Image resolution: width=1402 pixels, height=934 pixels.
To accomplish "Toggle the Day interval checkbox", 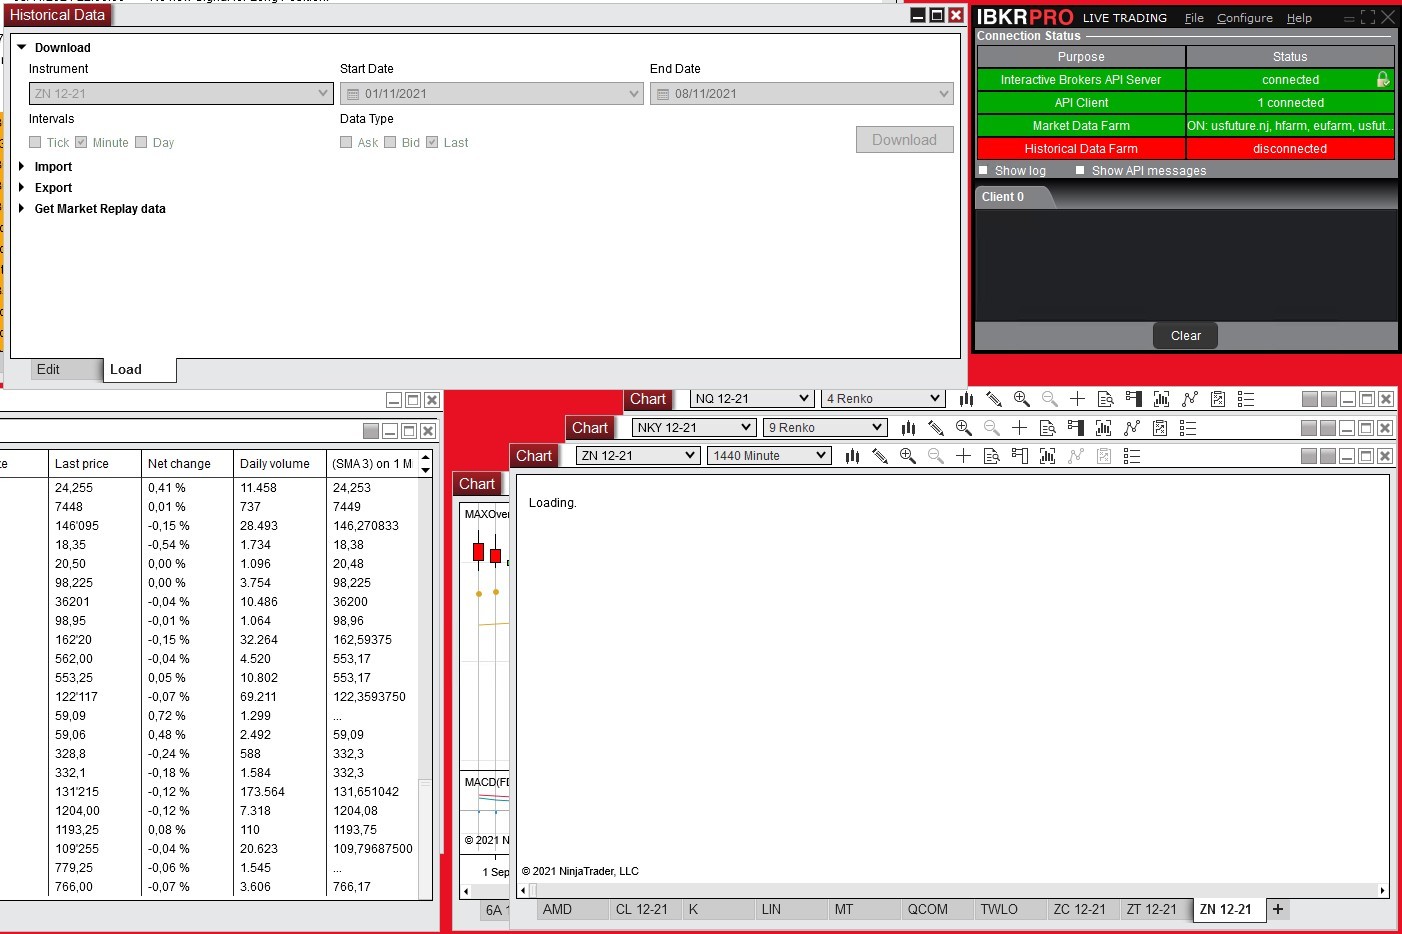I will click(141, 142).
